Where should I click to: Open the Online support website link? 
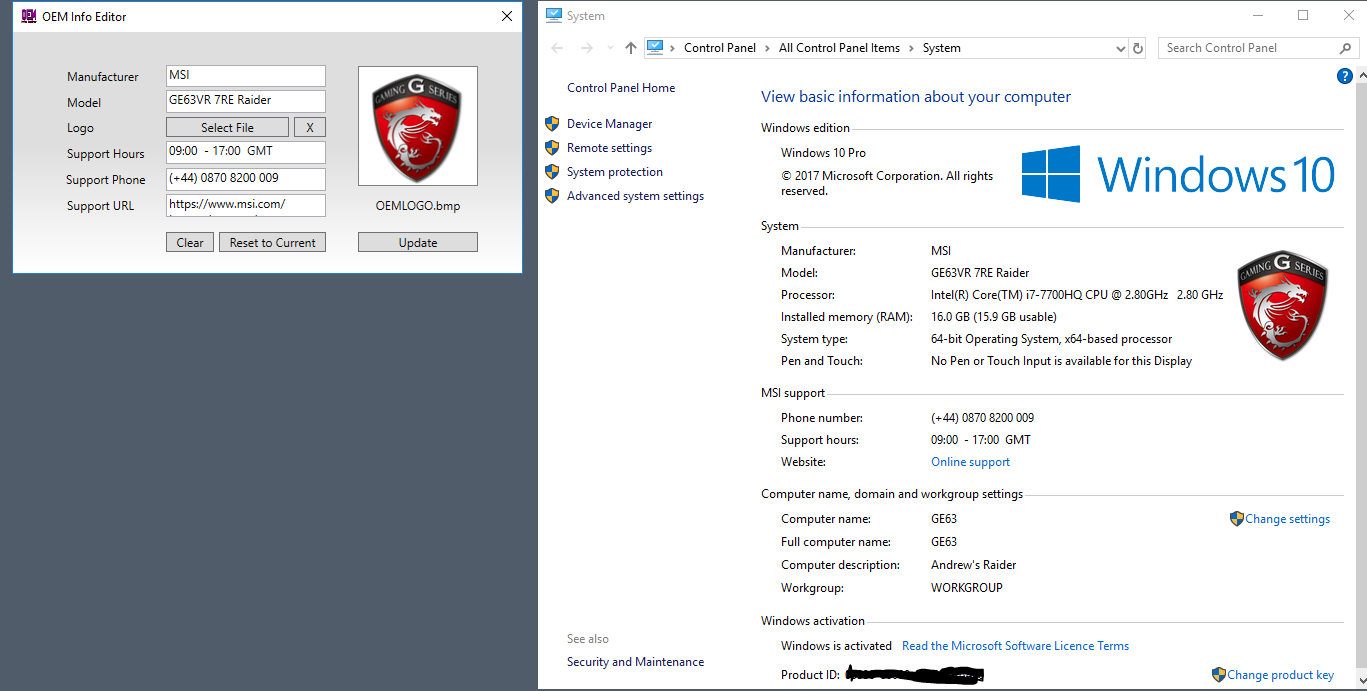click(970, 462)
